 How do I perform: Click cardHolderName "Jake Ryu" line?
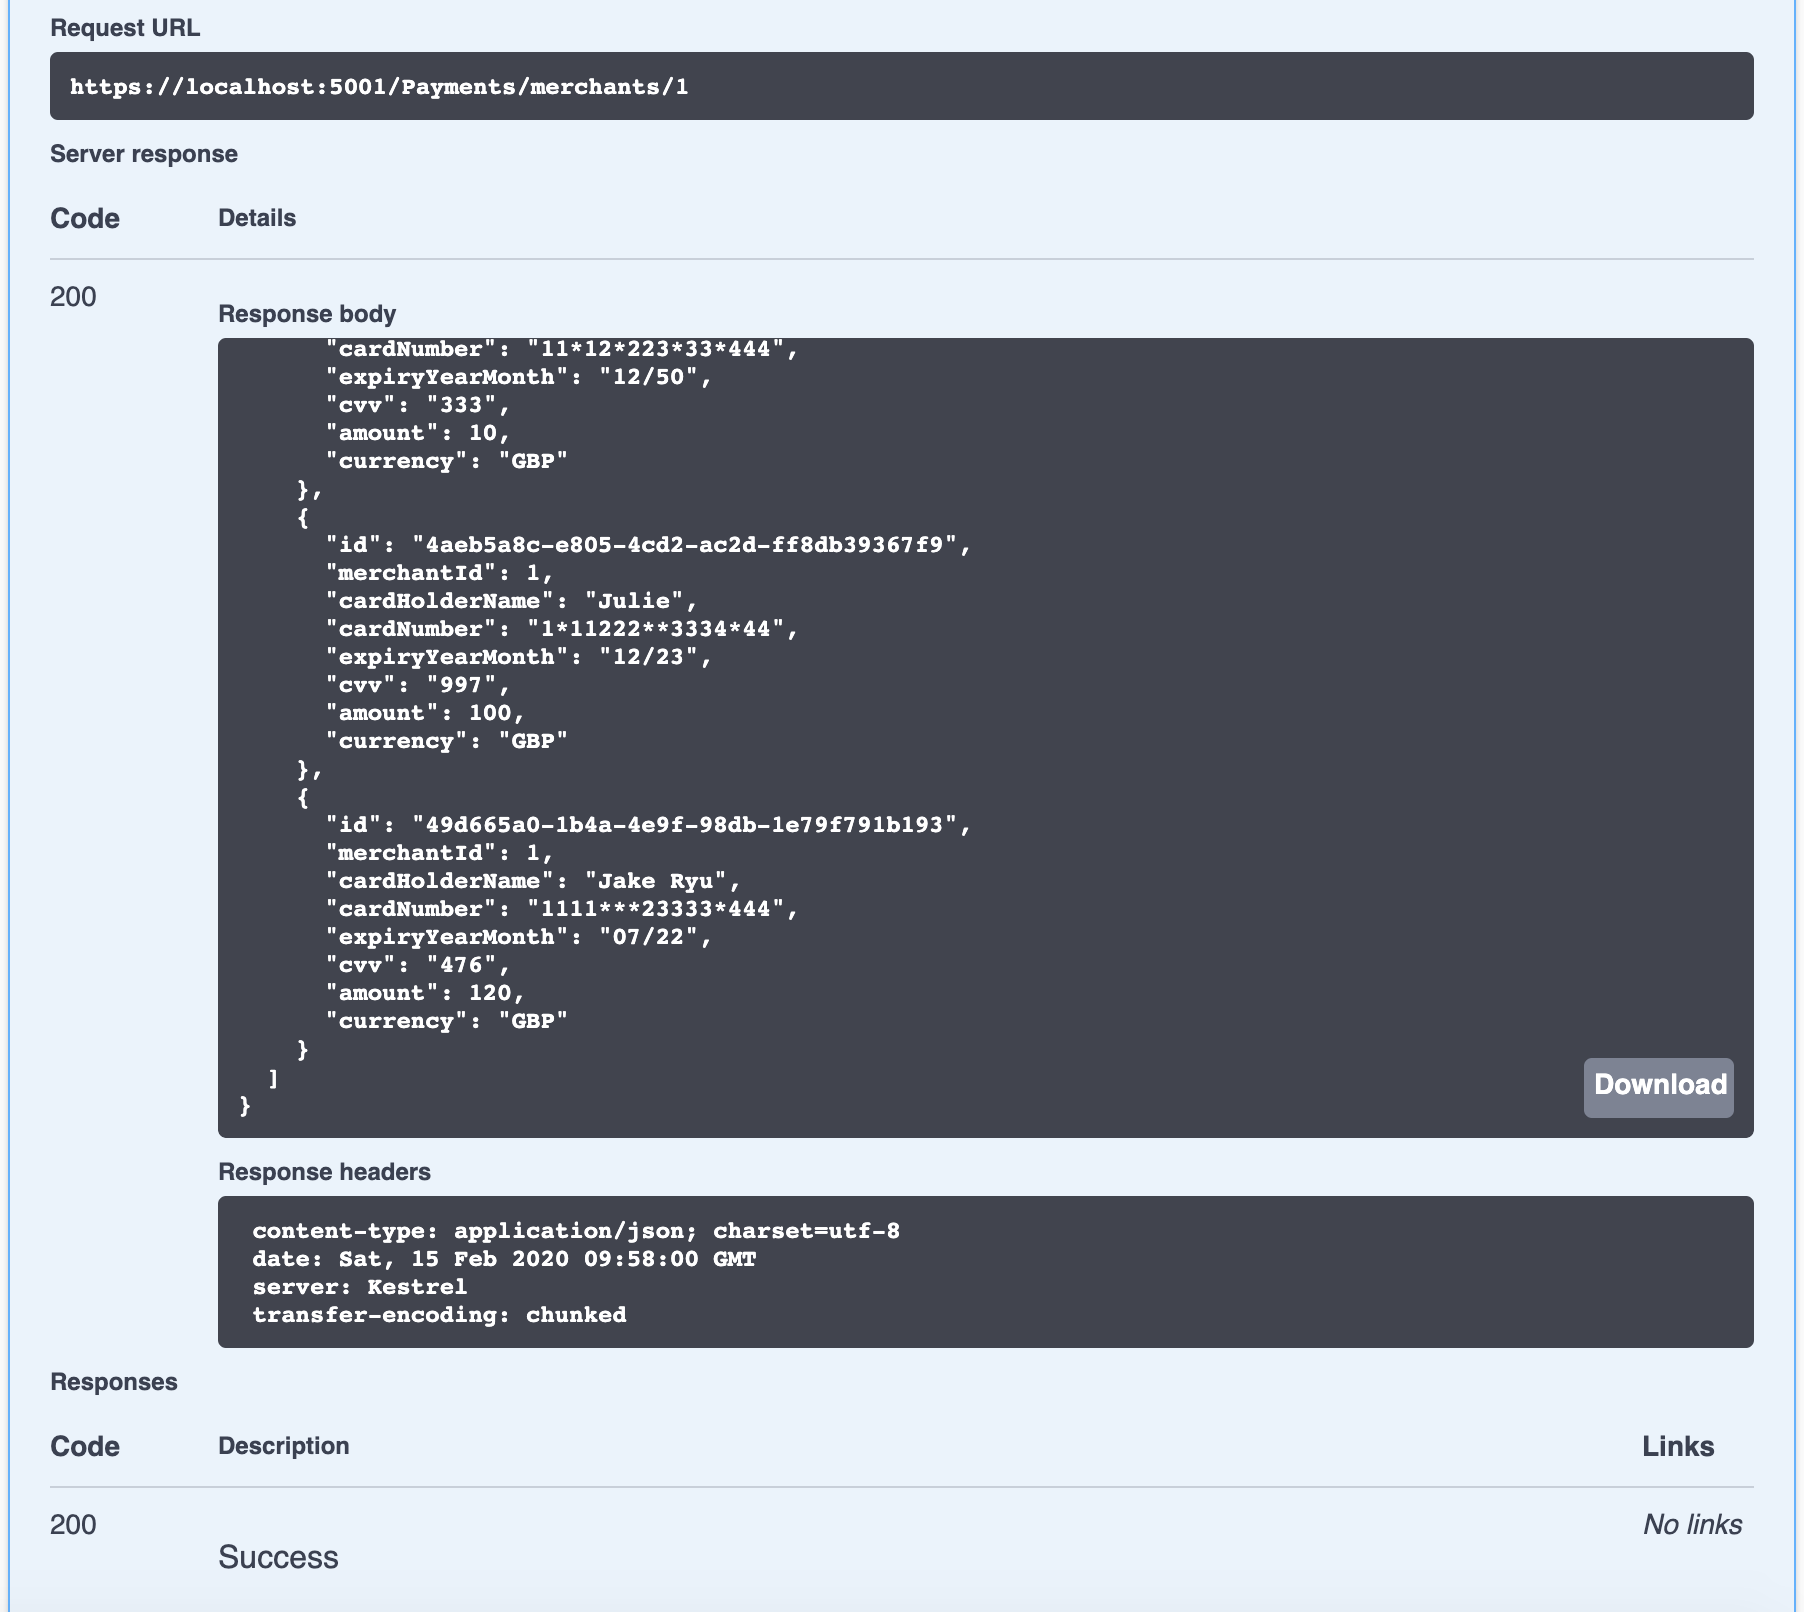point(533,881)
